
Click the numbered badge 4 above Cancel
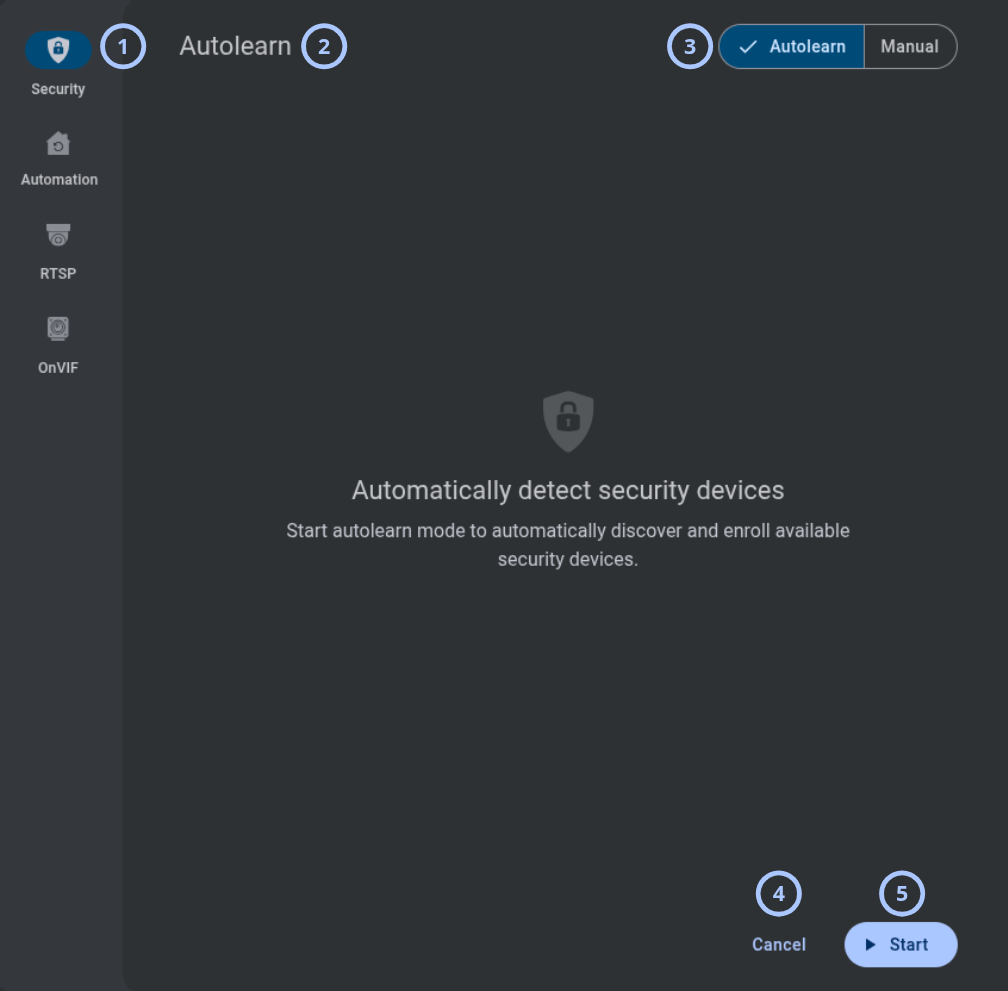(778, 893)
